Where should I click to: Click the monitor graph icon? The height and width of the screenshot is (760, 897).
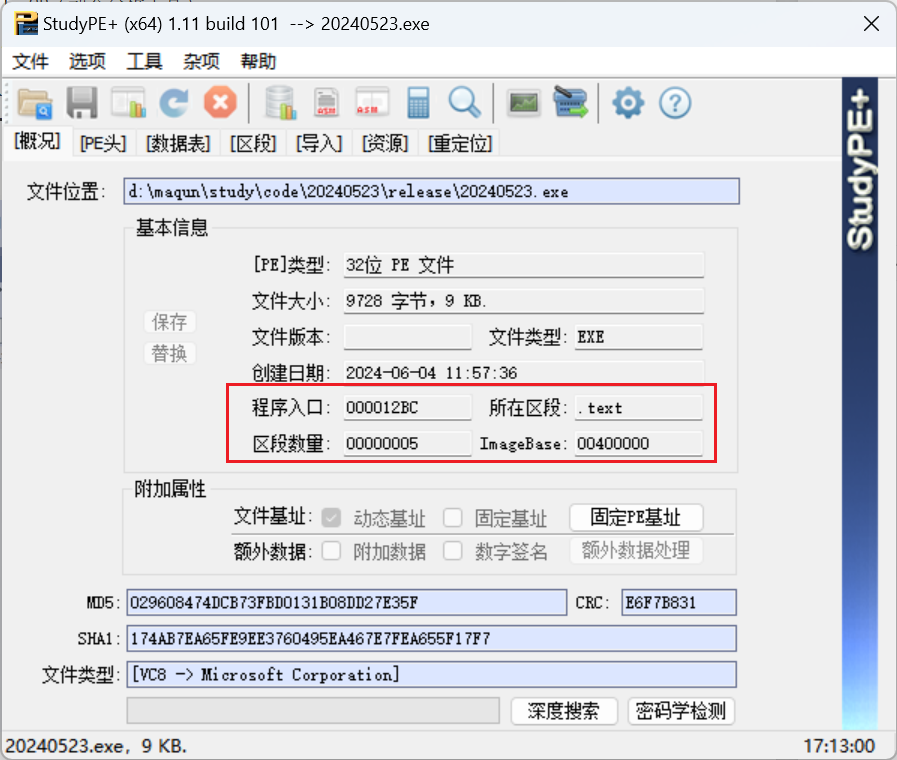(x=524, y=104)
